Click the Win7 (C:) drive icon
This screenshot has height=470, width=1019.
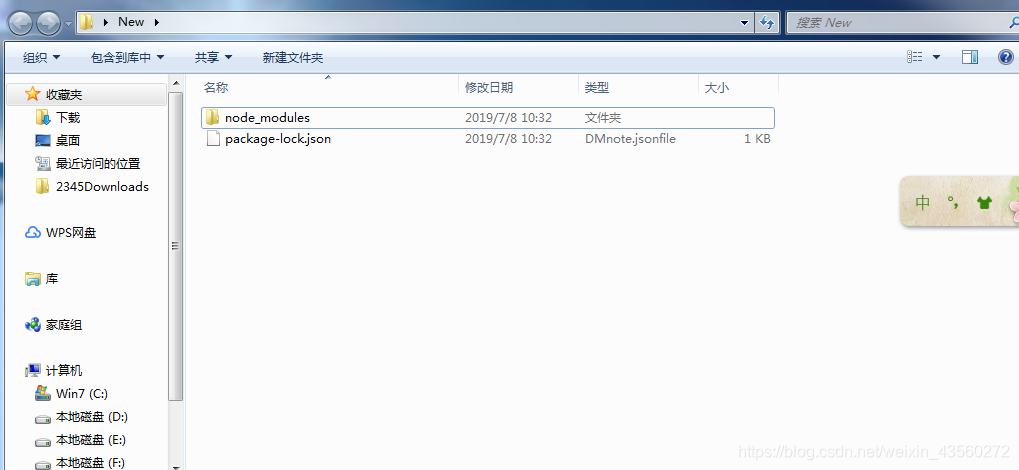coord(43,393)
